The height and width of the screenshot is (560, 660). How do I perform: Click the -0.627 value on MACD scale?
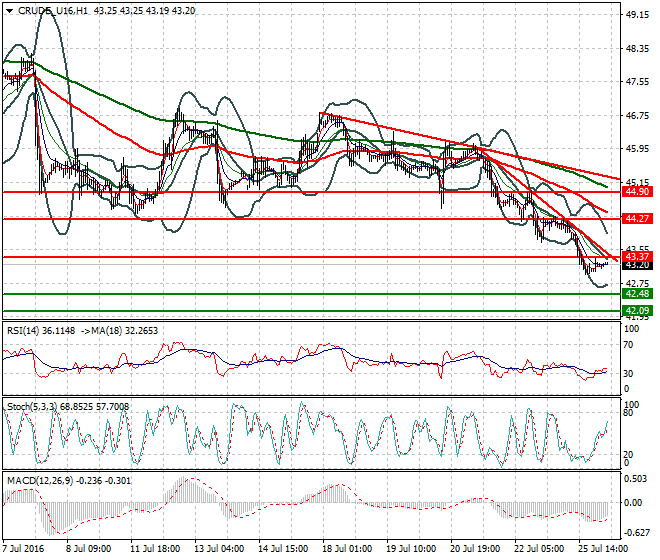[x=637, y=532]
